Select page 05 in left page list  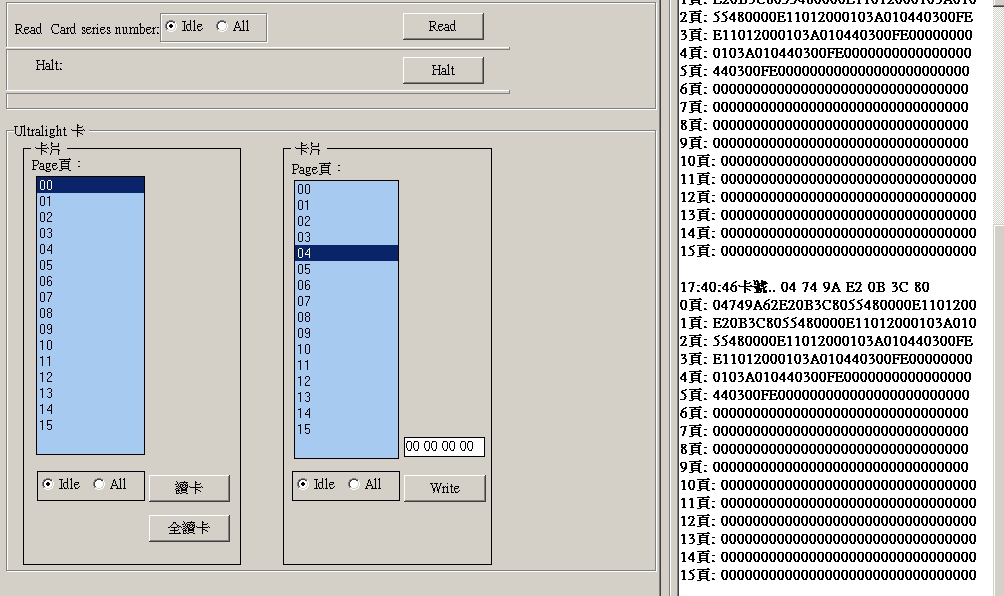90,265
